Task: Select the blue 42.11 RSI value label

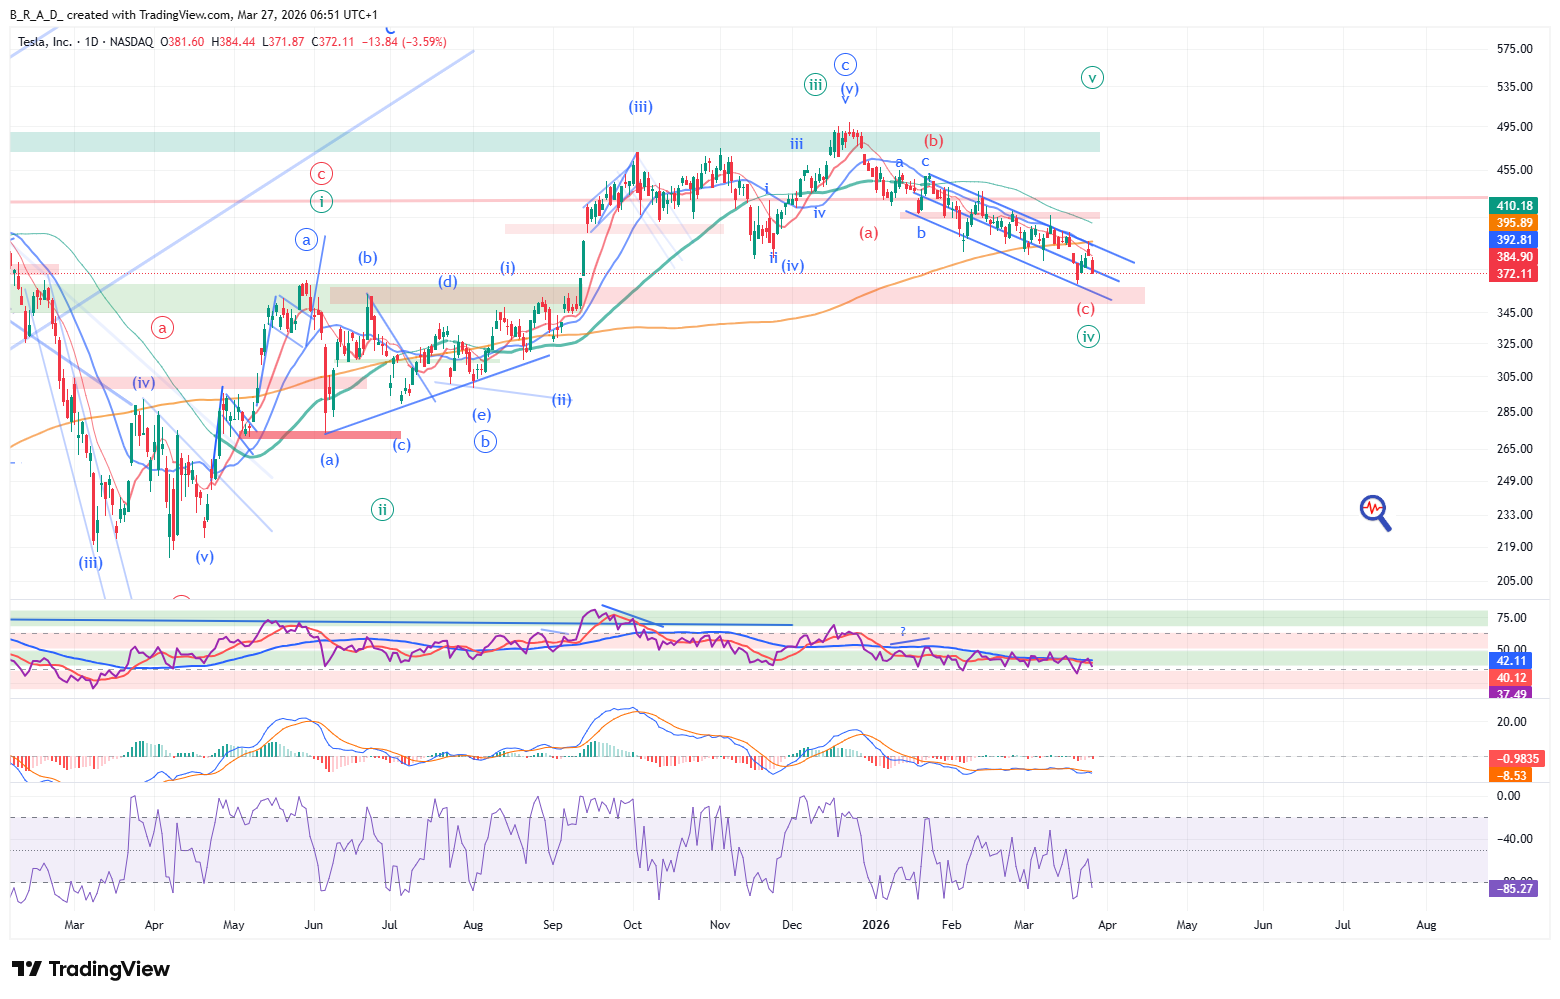Action: click(x=1510, y=661)
